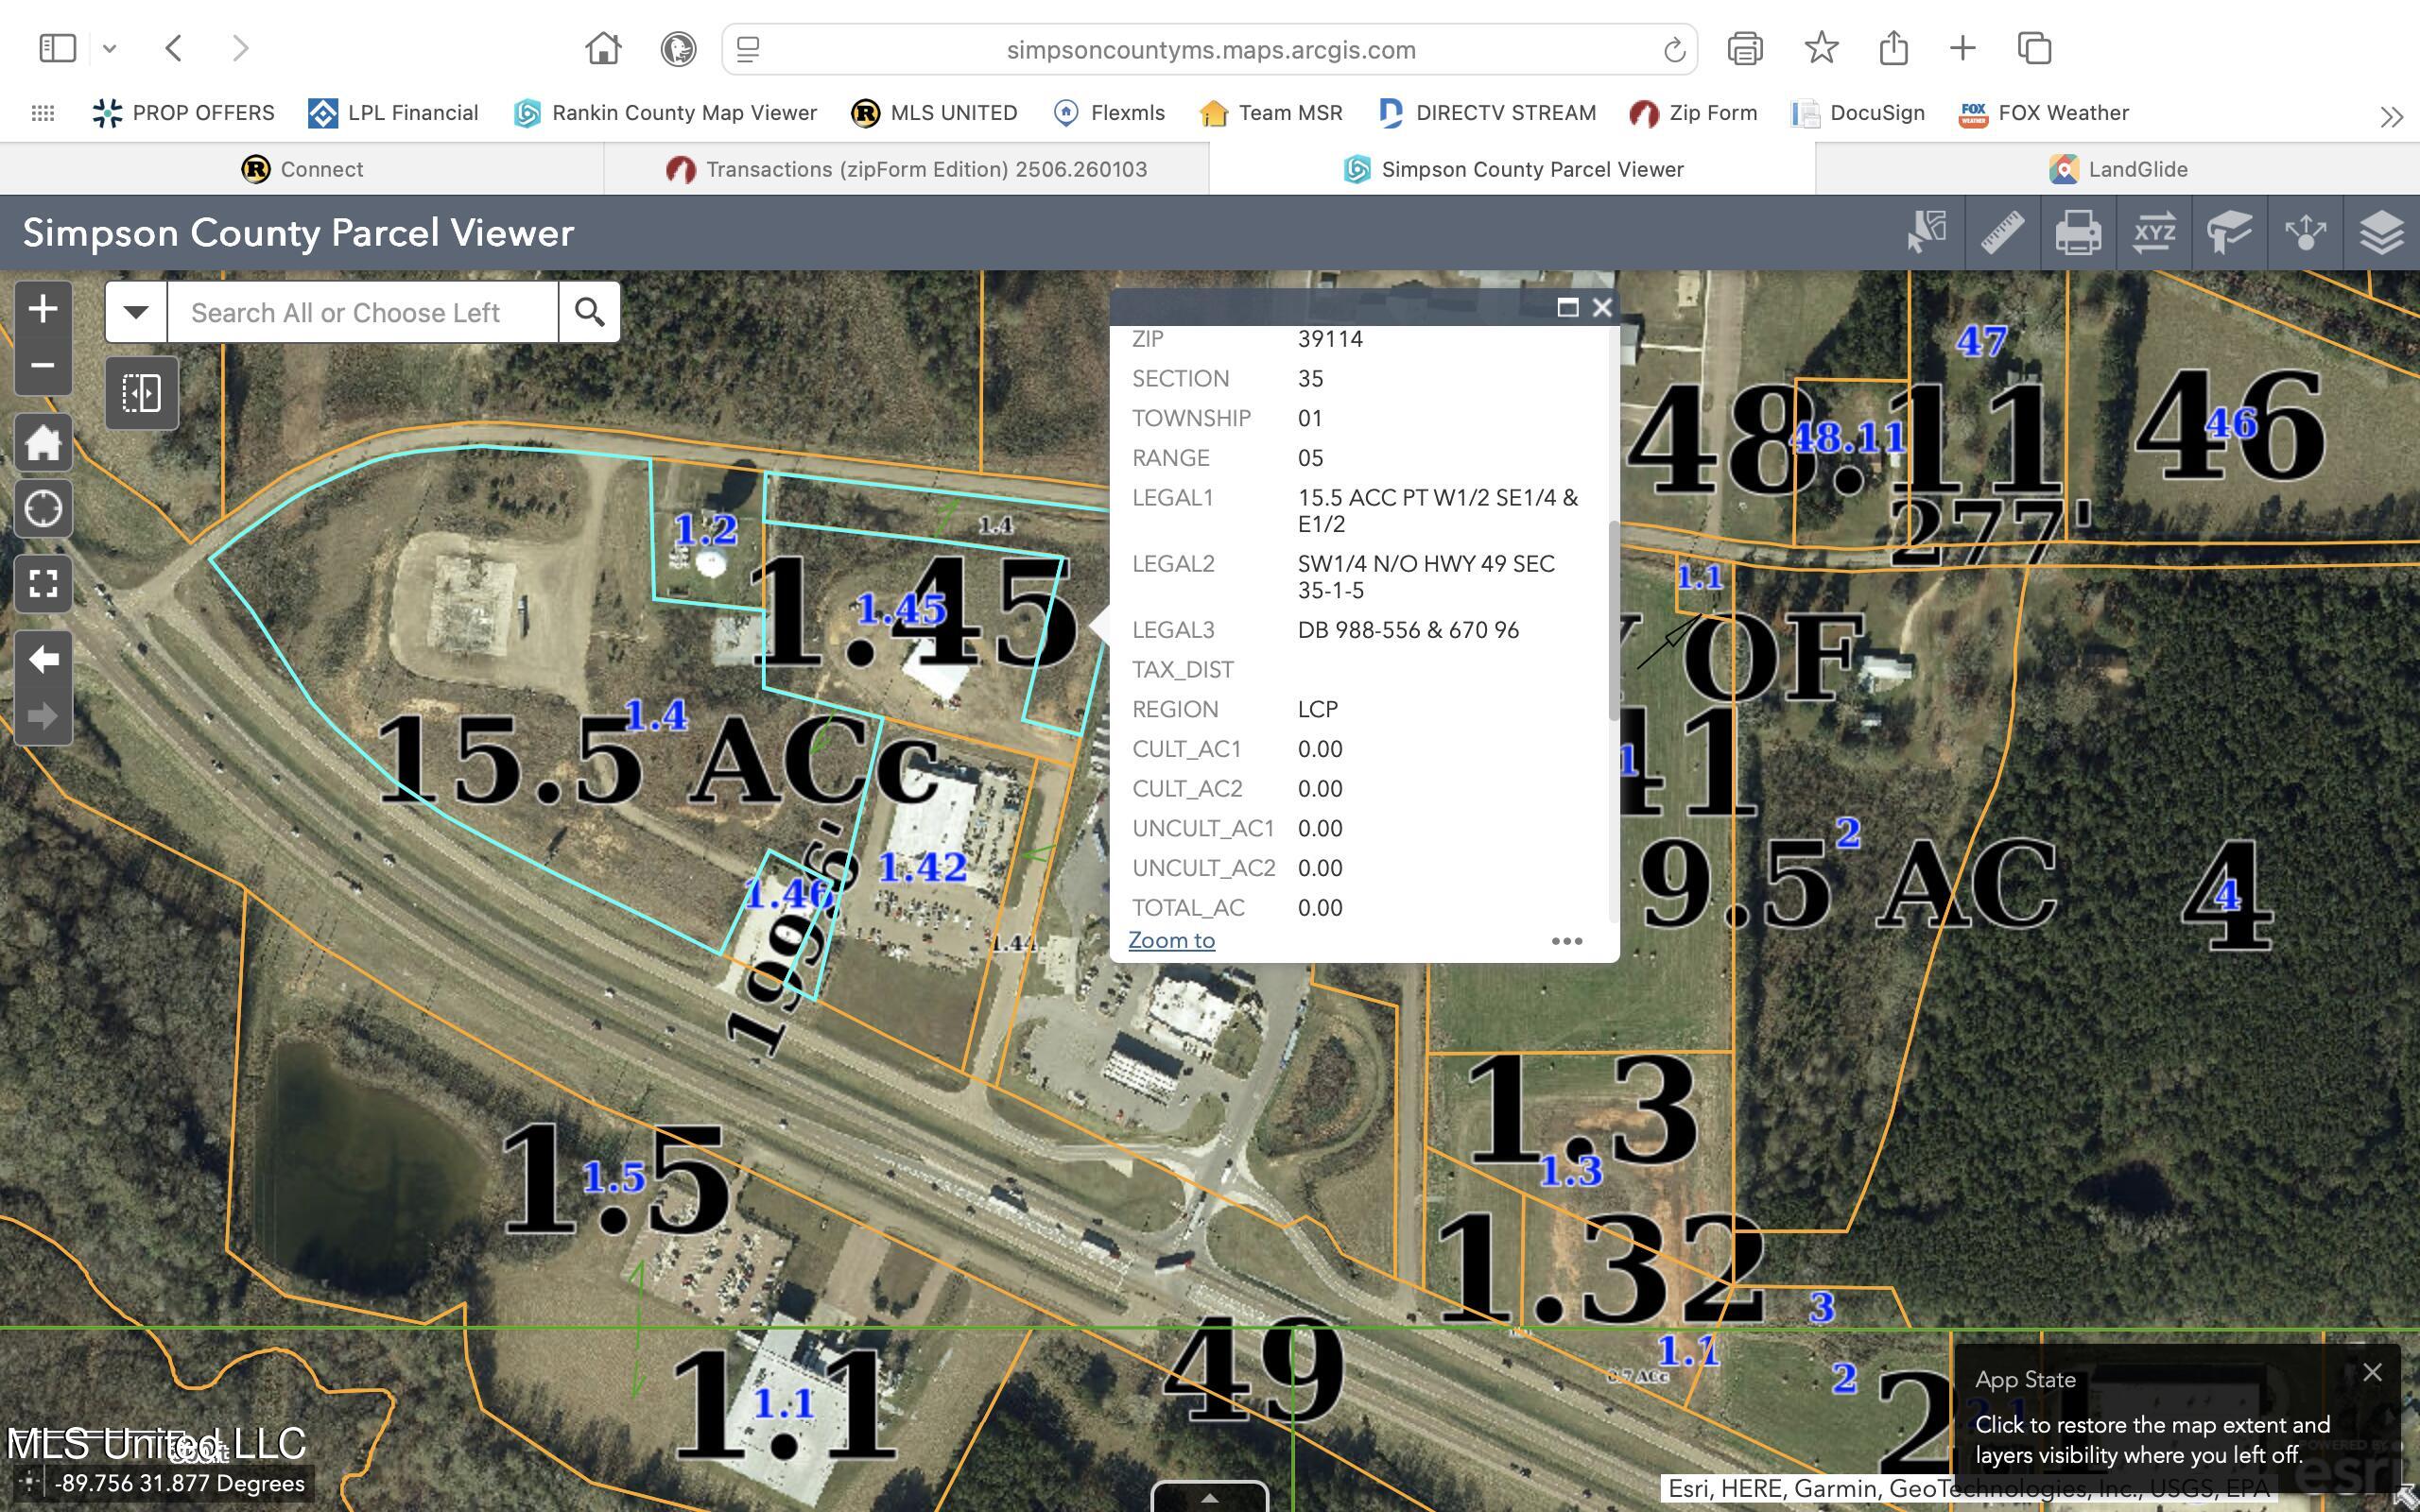Open popup more options ellipsis menu

tap(1566, 941)
